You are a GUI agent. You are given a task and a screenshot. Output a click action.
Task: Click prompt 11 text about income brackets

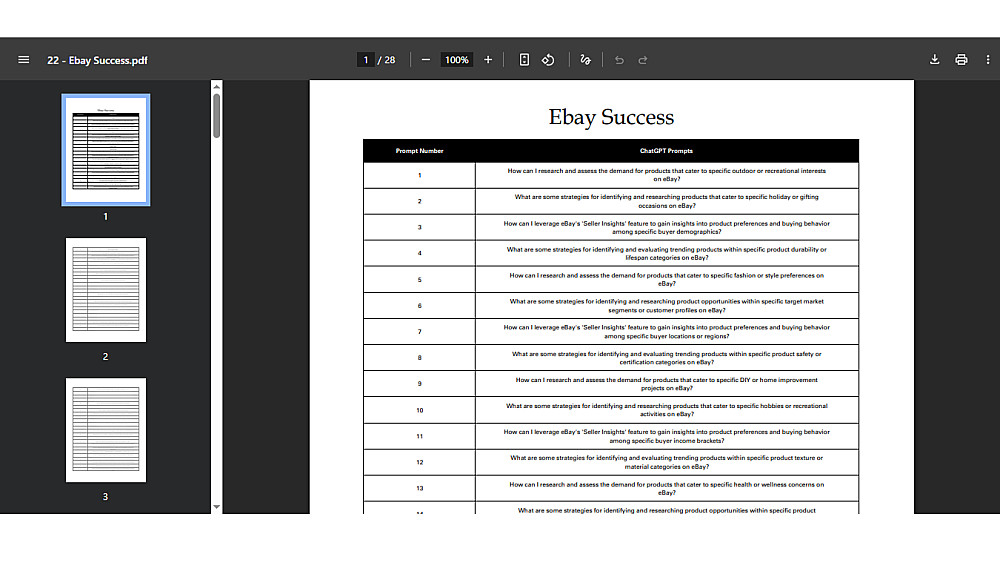pyautogui.click(x=666, y=436)
